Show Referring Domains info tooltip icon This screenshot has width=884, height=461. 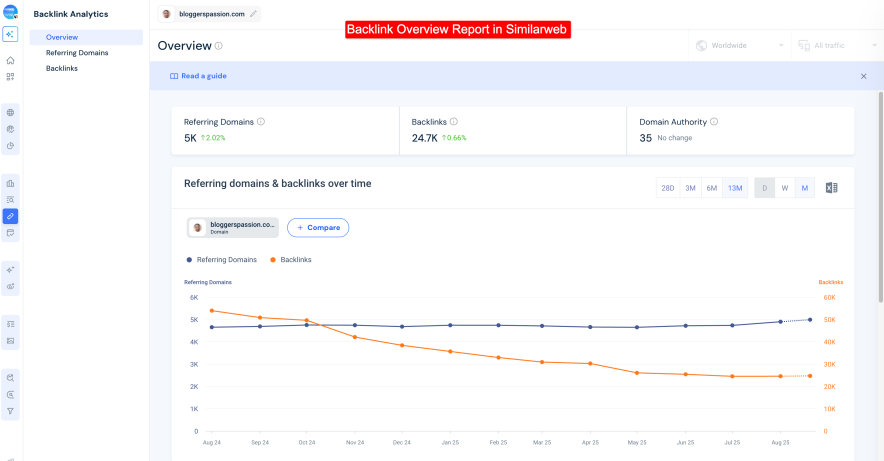coord(261,122)
